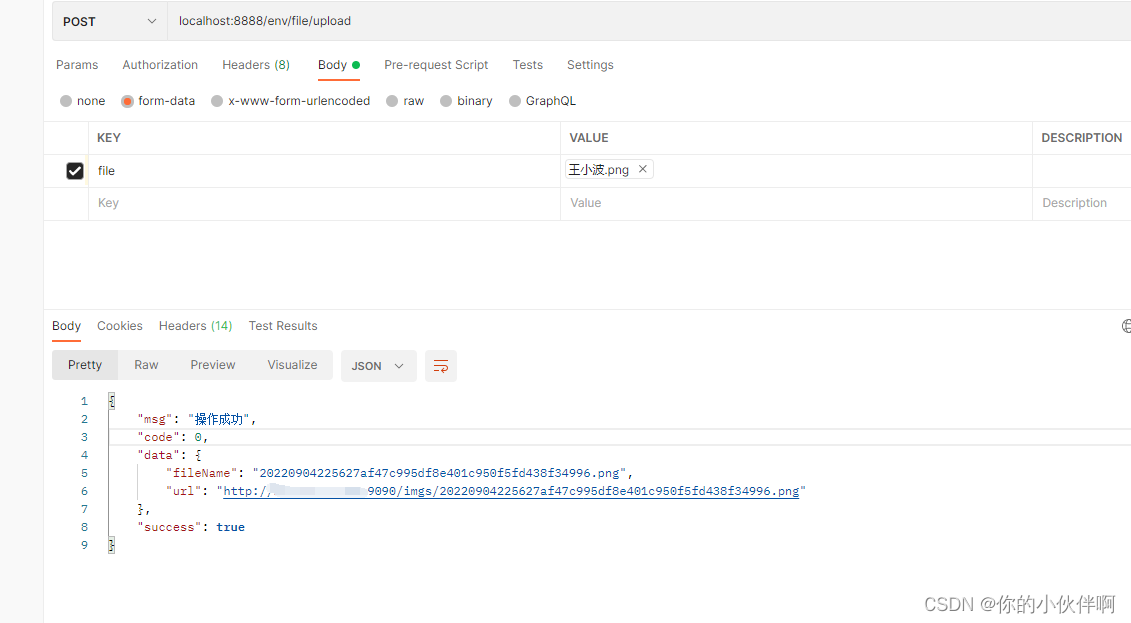Image resolution: width=1131 pixels, height=623 pixels.
Task: Click the wrap lines icon in response toolbar
Action: (x=440, y=365)
